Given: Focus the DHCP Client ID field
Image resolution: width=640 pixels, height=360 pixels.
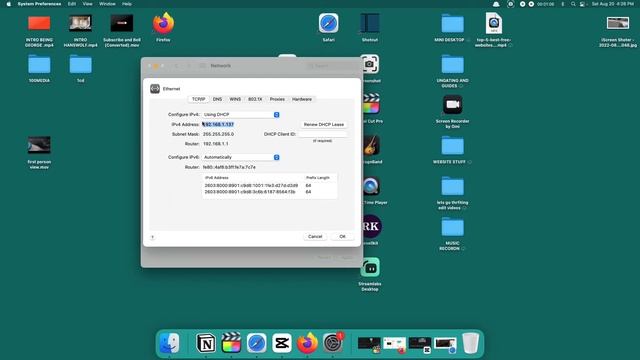Looking at the screenshot, I should [322, 134].
